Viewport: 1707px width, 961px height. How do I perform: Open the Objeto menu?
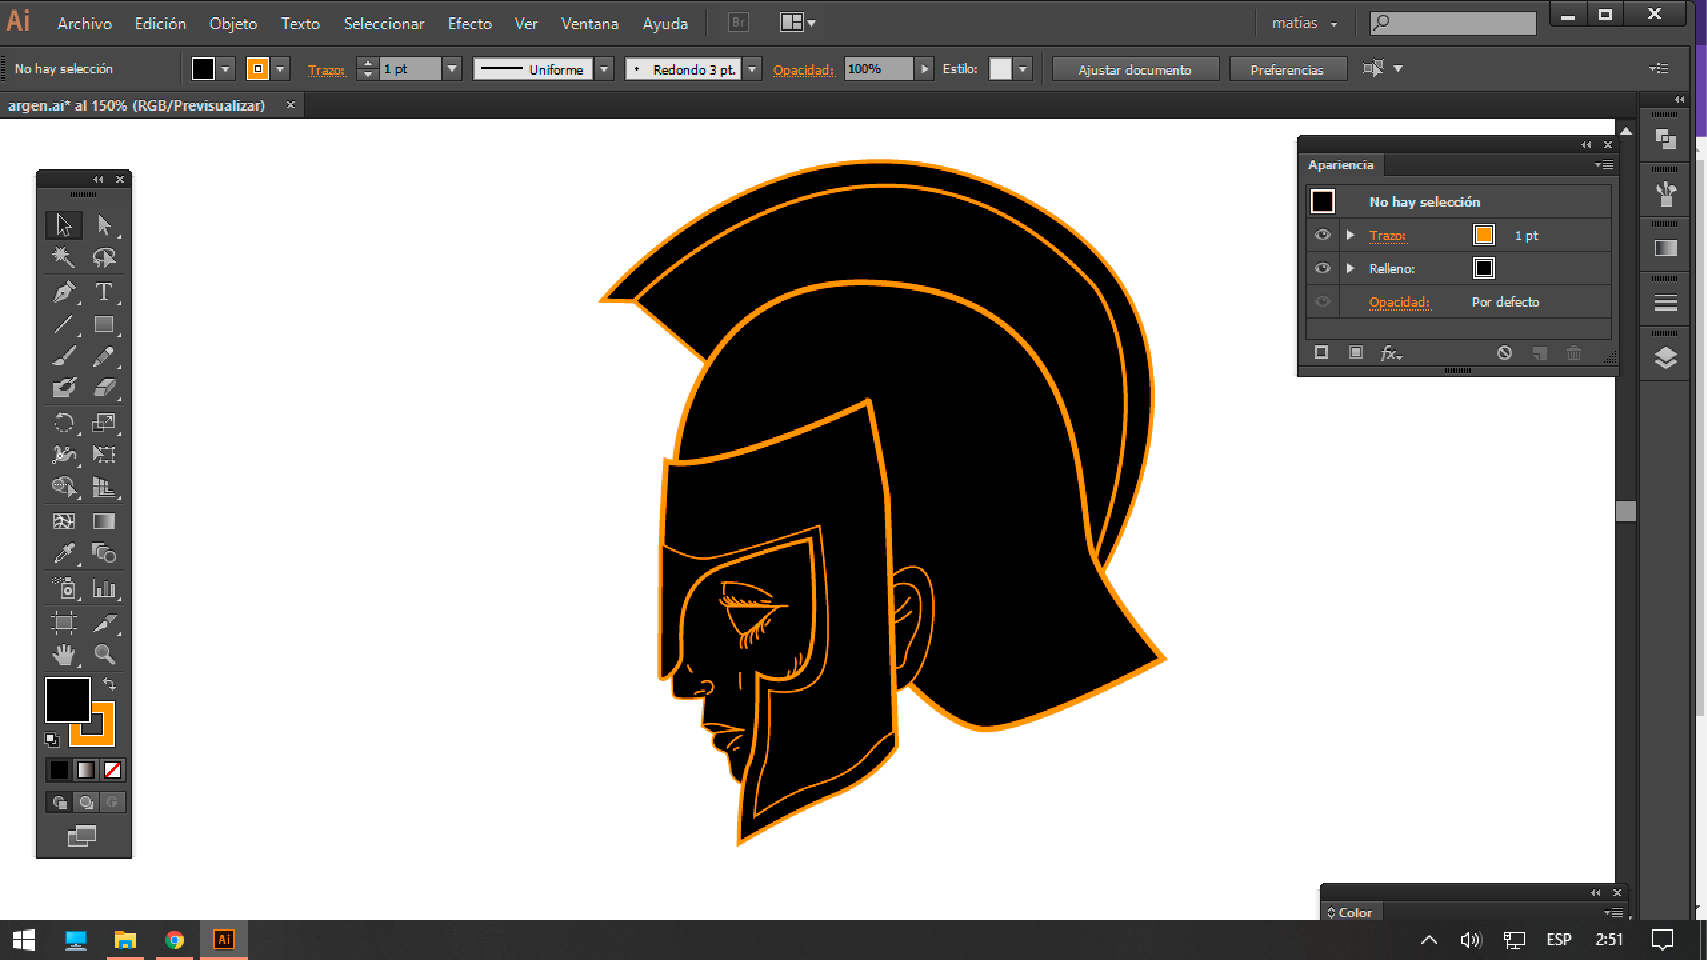click(233, 23)
